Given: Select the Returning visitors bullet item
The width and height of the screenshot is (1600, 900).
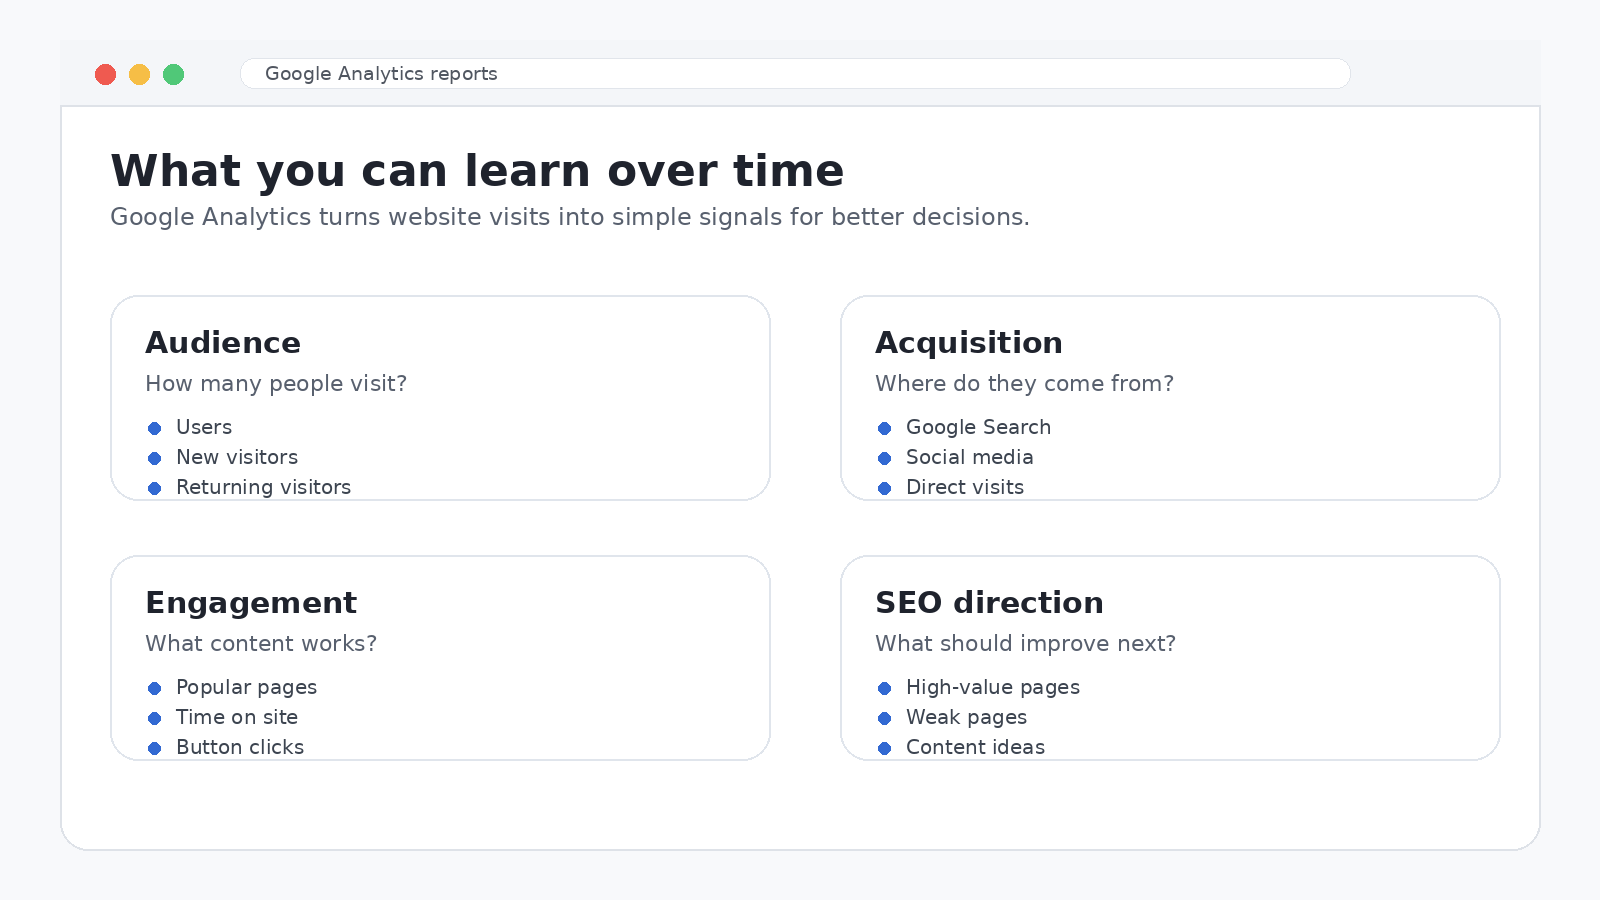Looking at the screenshot, I should [249, 487].
